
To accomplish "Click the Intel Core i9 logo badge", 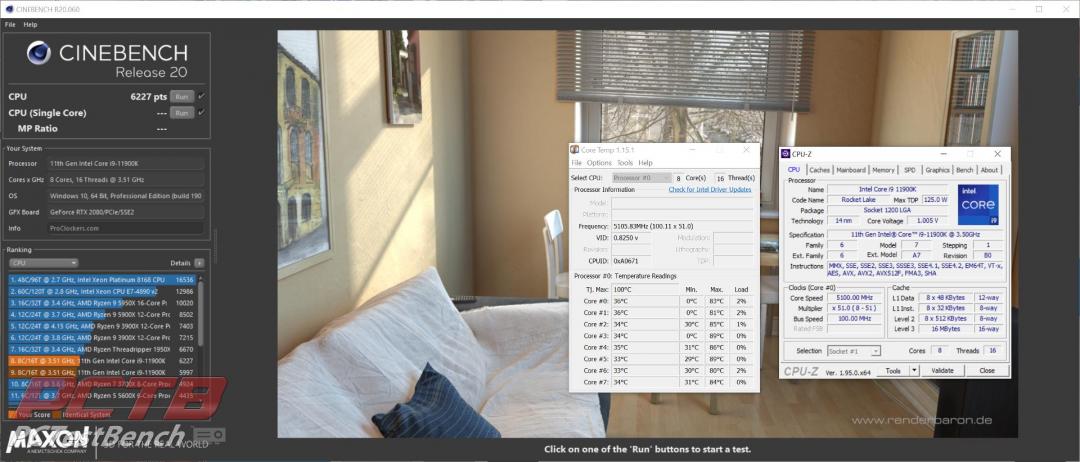I will coord(978,204).
